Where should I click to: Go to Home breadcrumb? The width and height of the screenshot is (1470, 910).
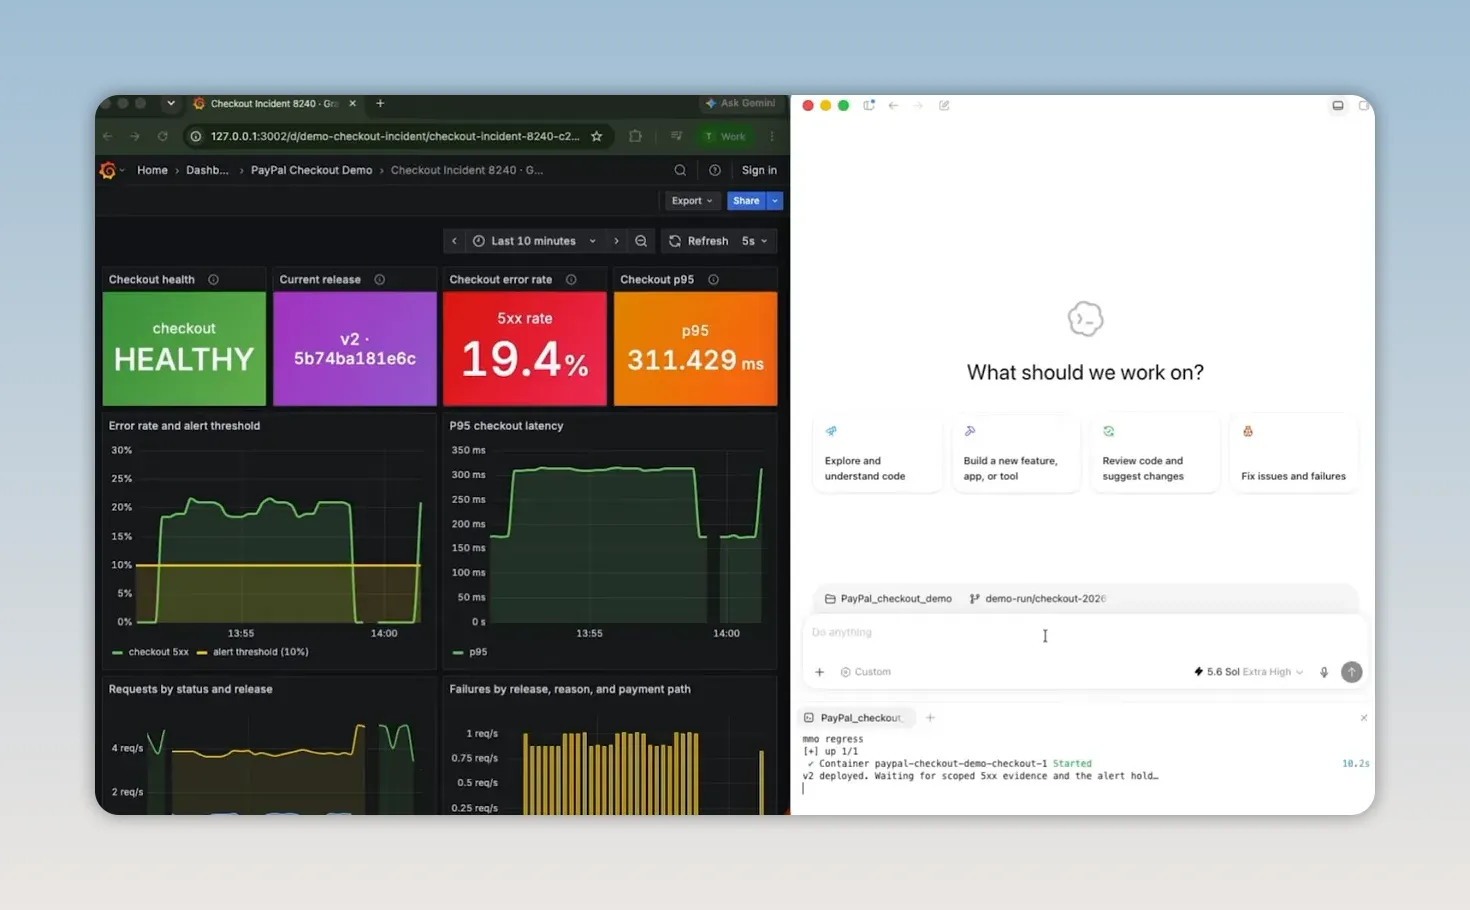pos(152,170)
